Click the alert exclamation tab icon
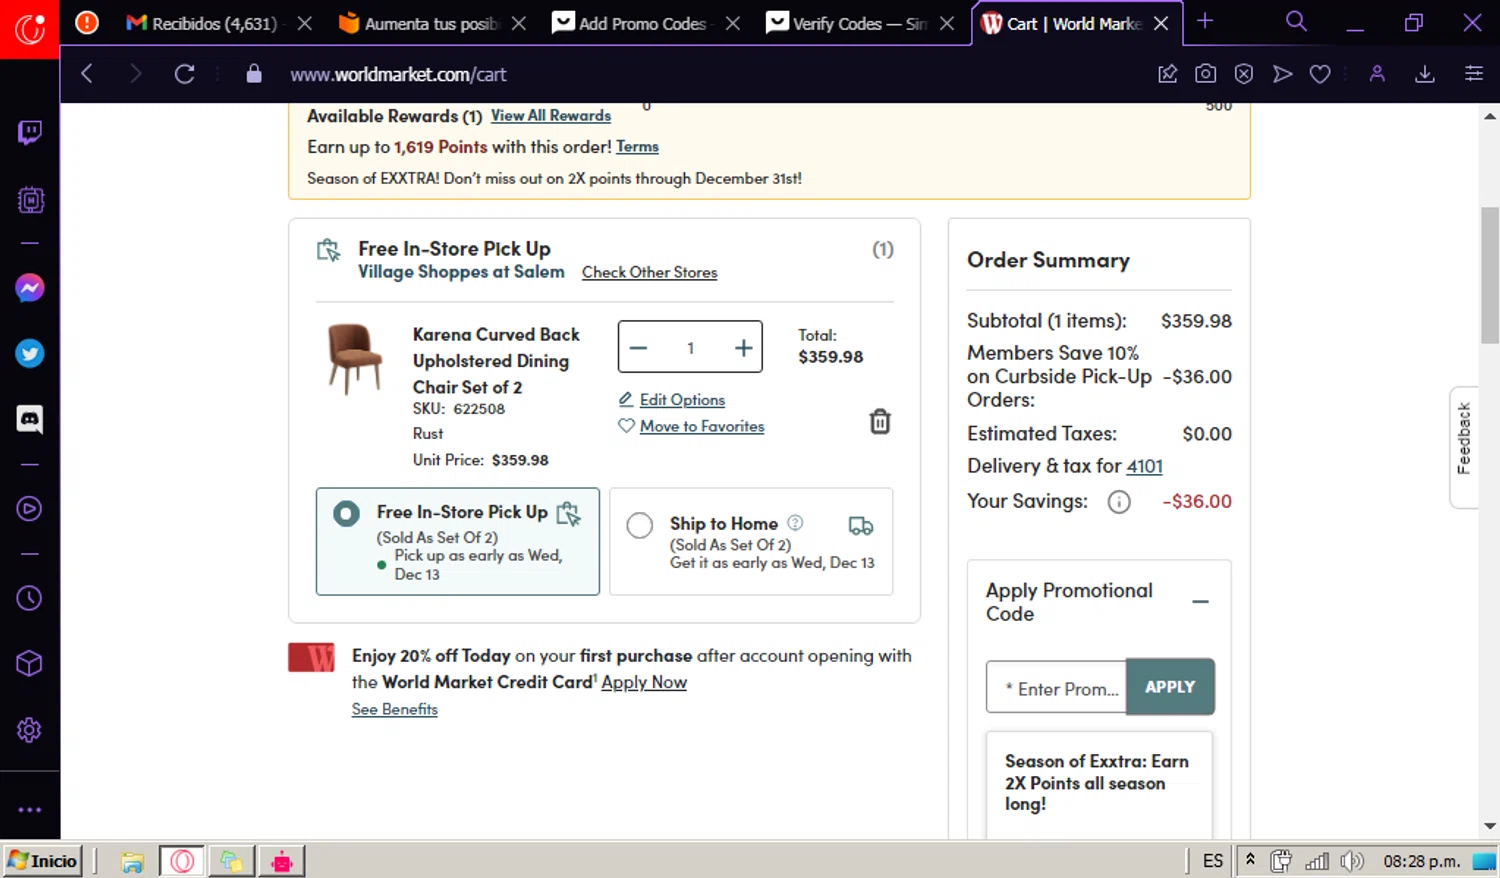The width and height of the screenshot is (1500, 878). 87,22
